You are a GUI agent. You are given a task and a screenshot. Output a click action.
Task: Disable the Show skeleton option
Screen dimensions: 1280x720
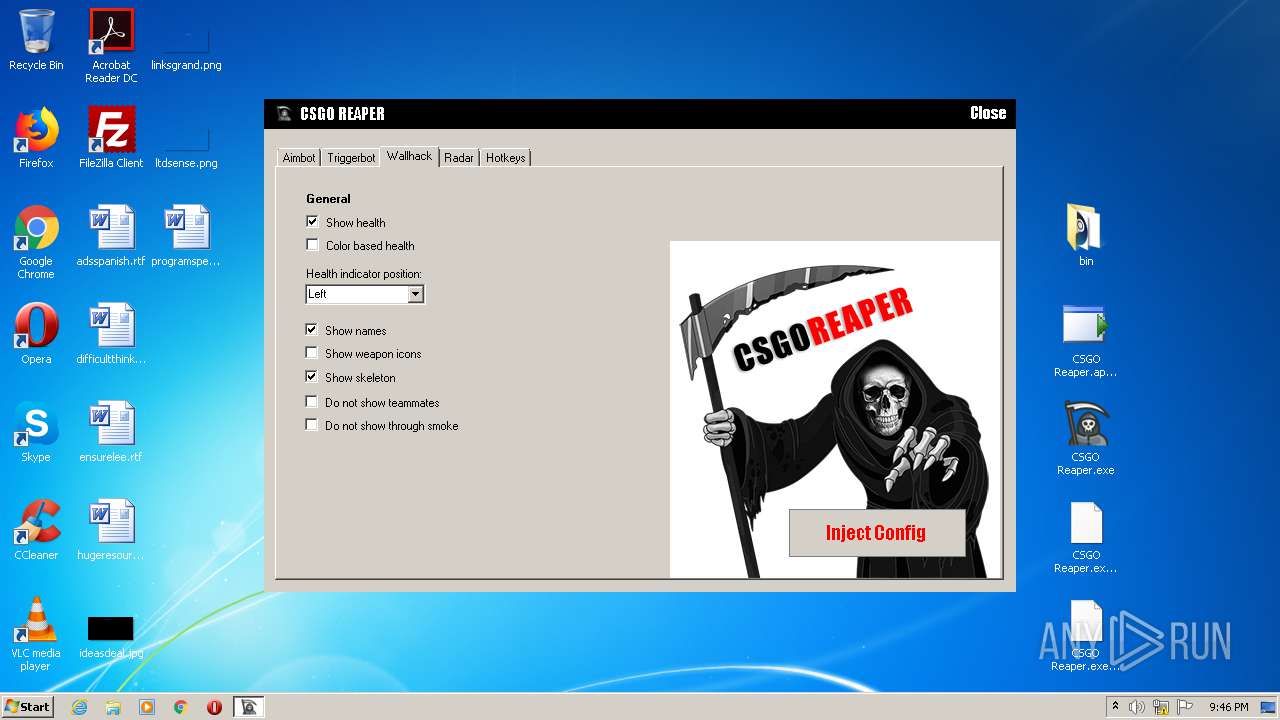pos(312,377)
